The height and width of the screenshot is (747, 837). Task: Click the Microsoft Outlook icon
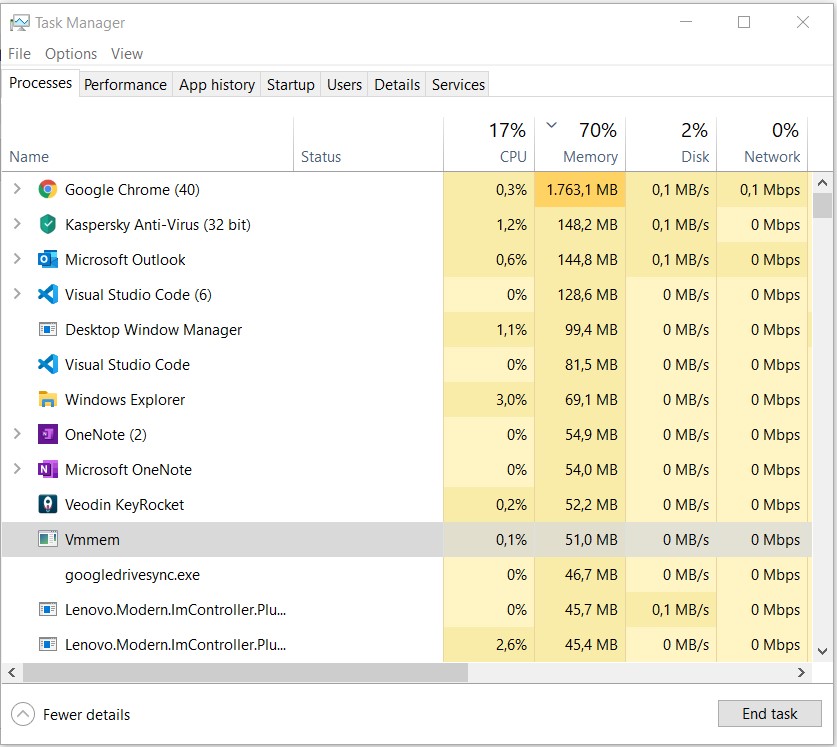point(48,260)
